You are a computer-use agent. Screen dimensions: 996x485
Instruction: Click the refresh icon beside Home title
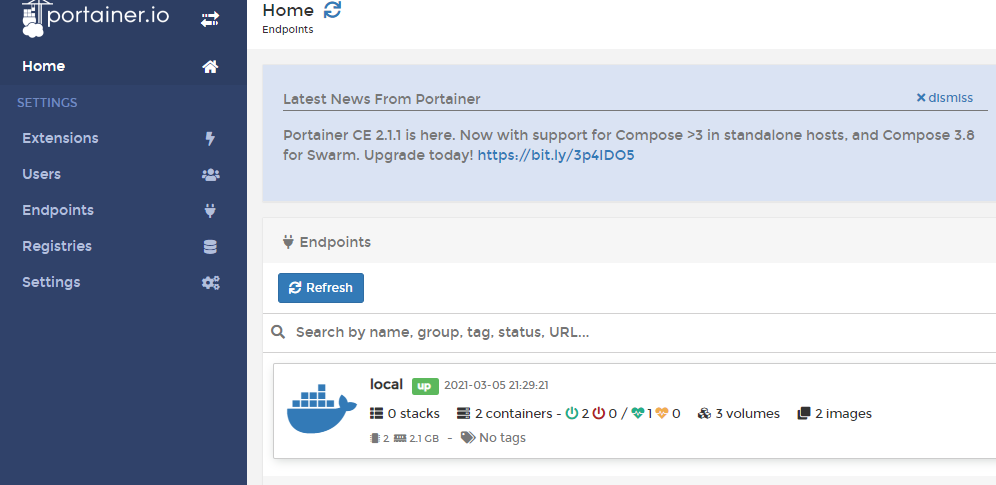click(332, 10)
